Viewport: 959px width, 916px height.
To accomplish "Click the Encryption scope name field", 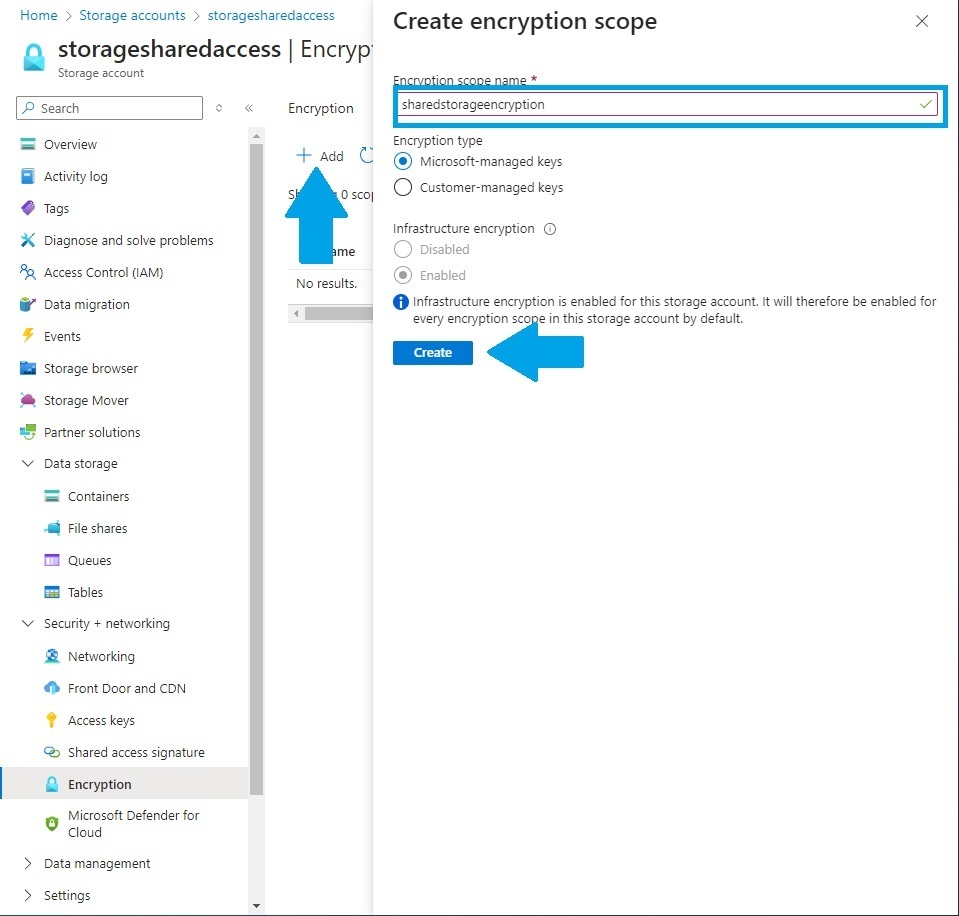I will point(667,104).
